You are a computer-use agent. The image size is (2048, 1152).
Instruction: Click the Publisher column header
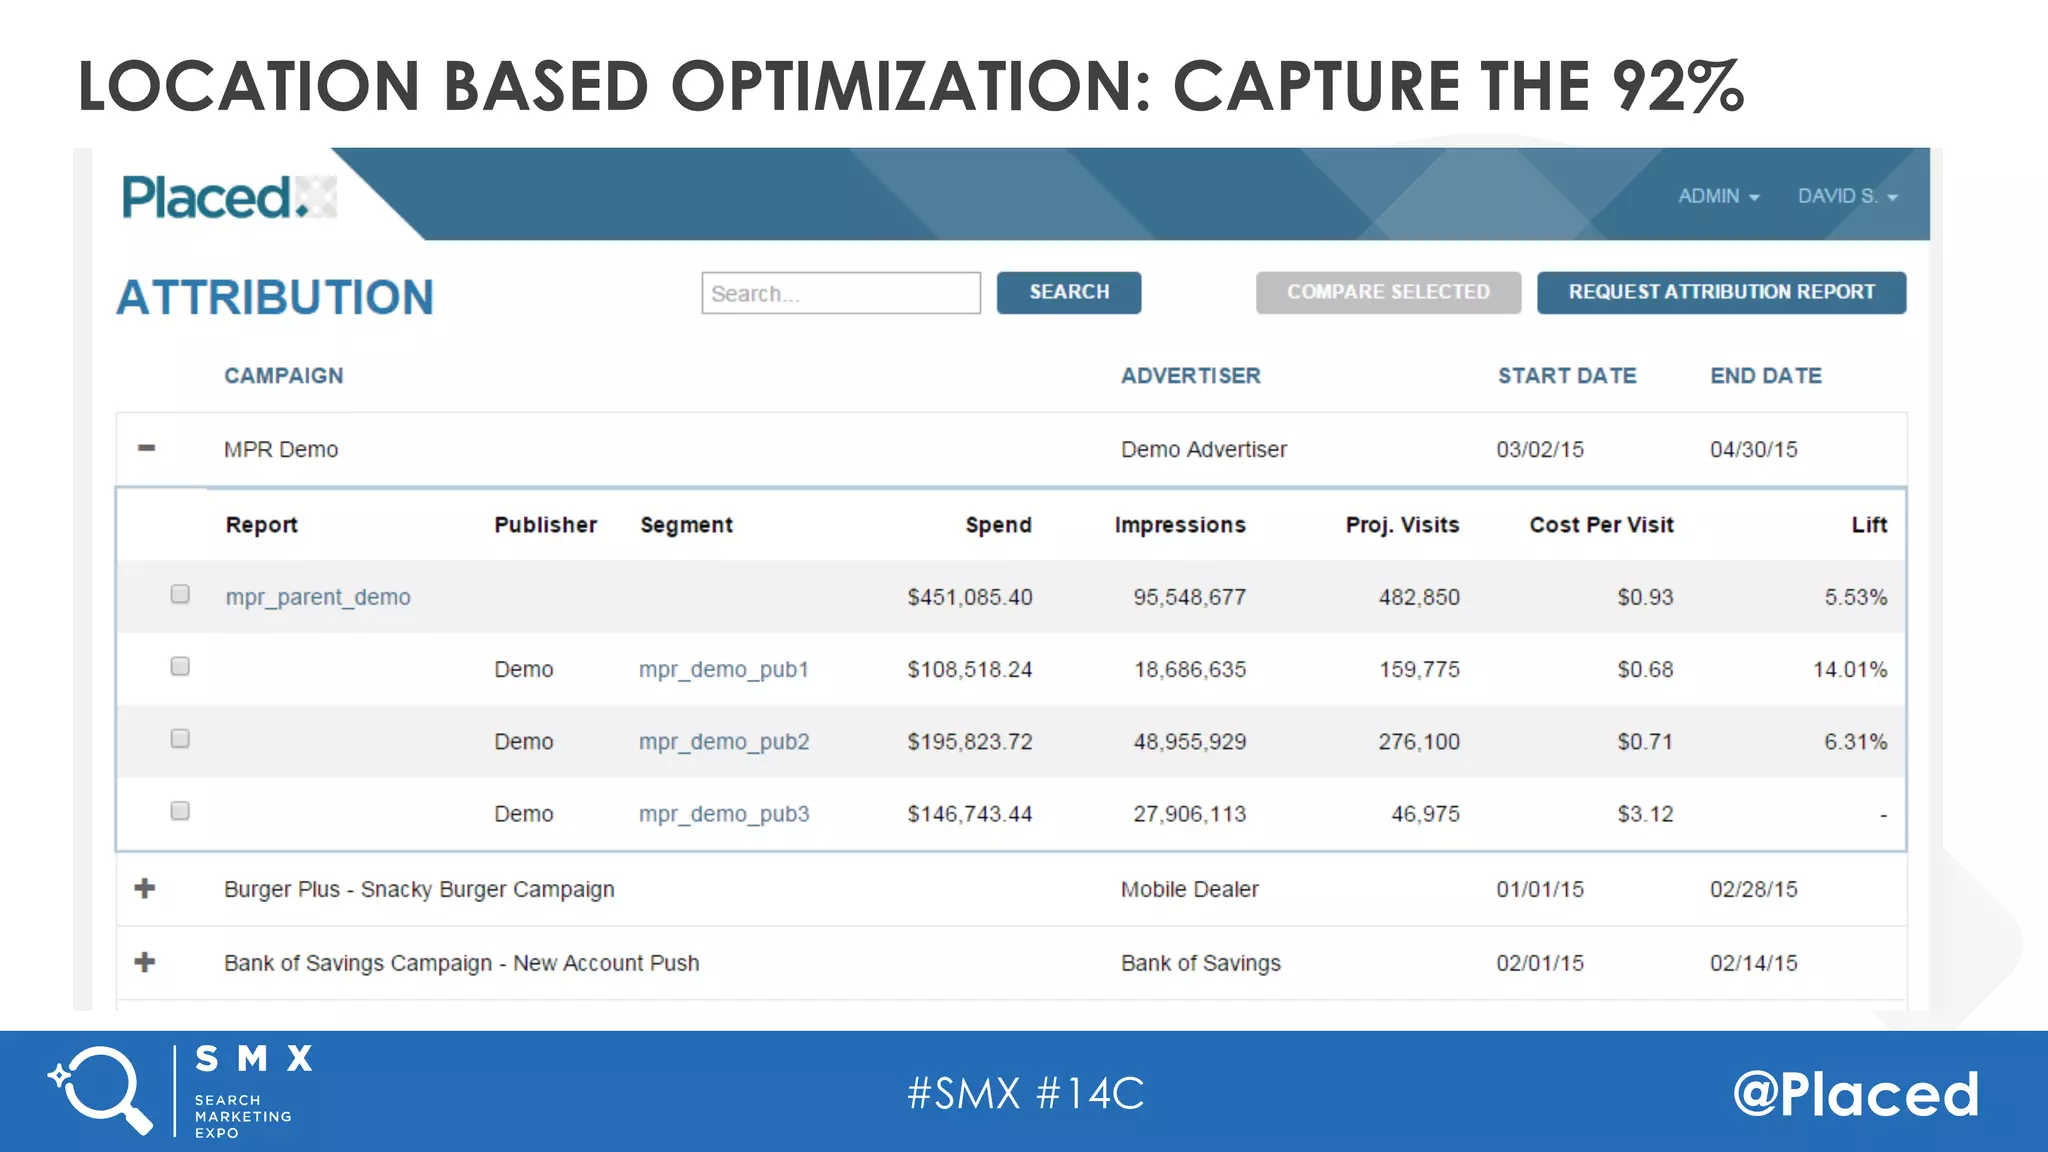pos(545,525)
